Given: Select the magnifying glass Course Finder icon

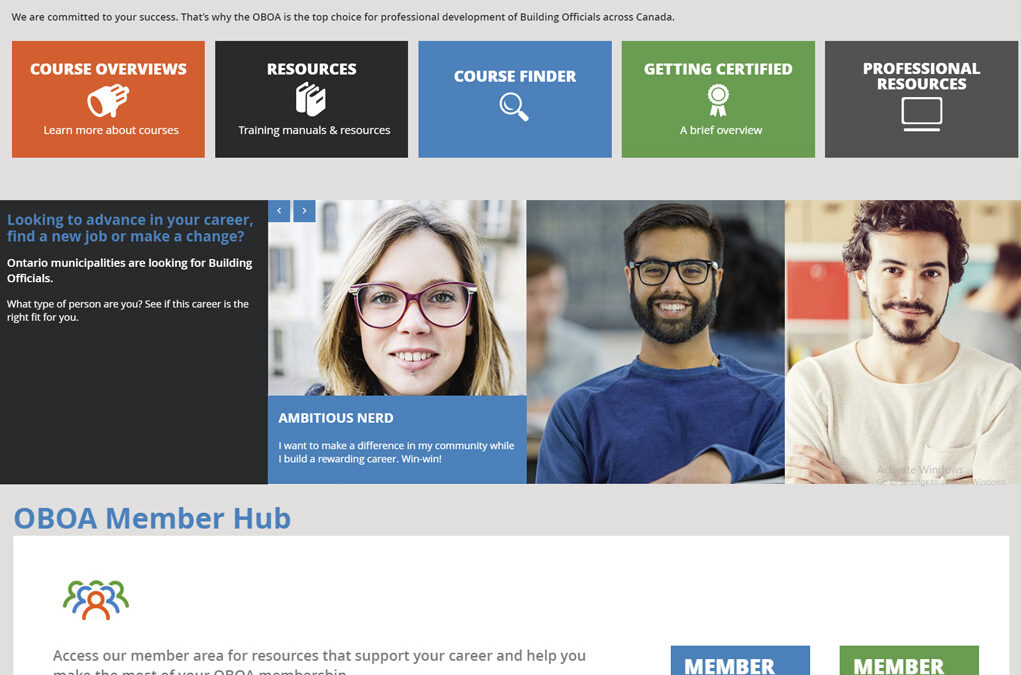Looking at the screenshot, I should pos(514,107).
